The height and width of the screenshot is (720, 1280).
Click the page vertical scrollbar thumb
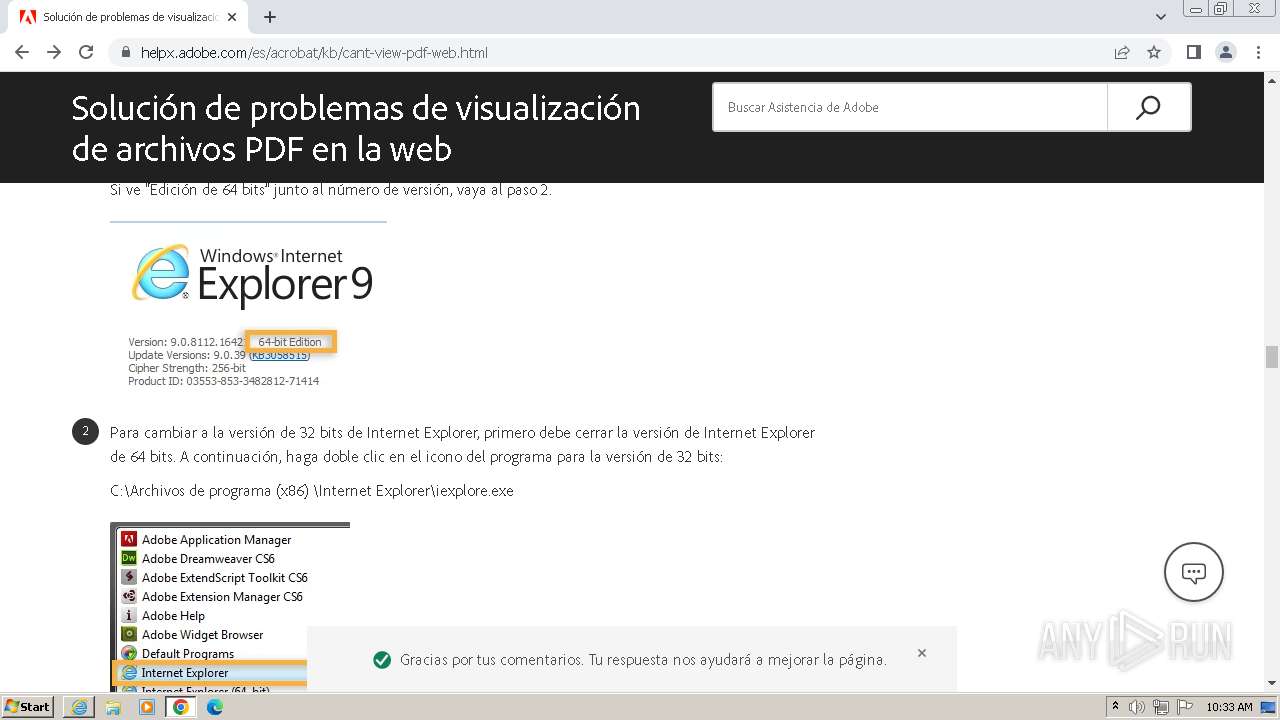(x=1272, y=357)
